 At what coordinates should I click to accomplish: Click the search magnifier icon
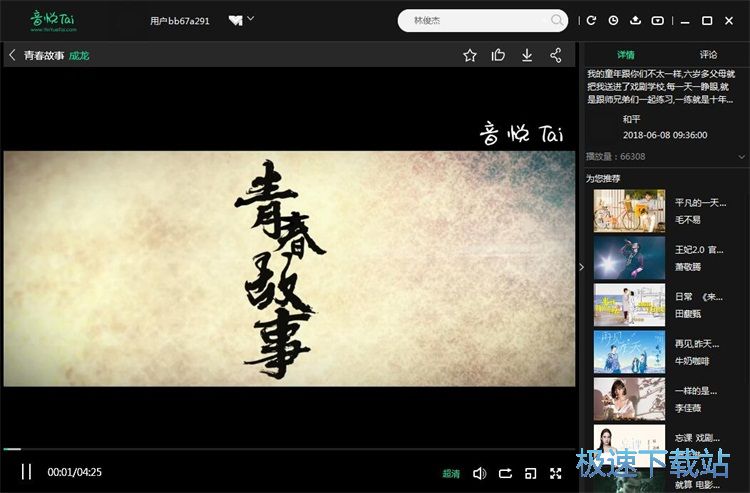pos(556,21)
